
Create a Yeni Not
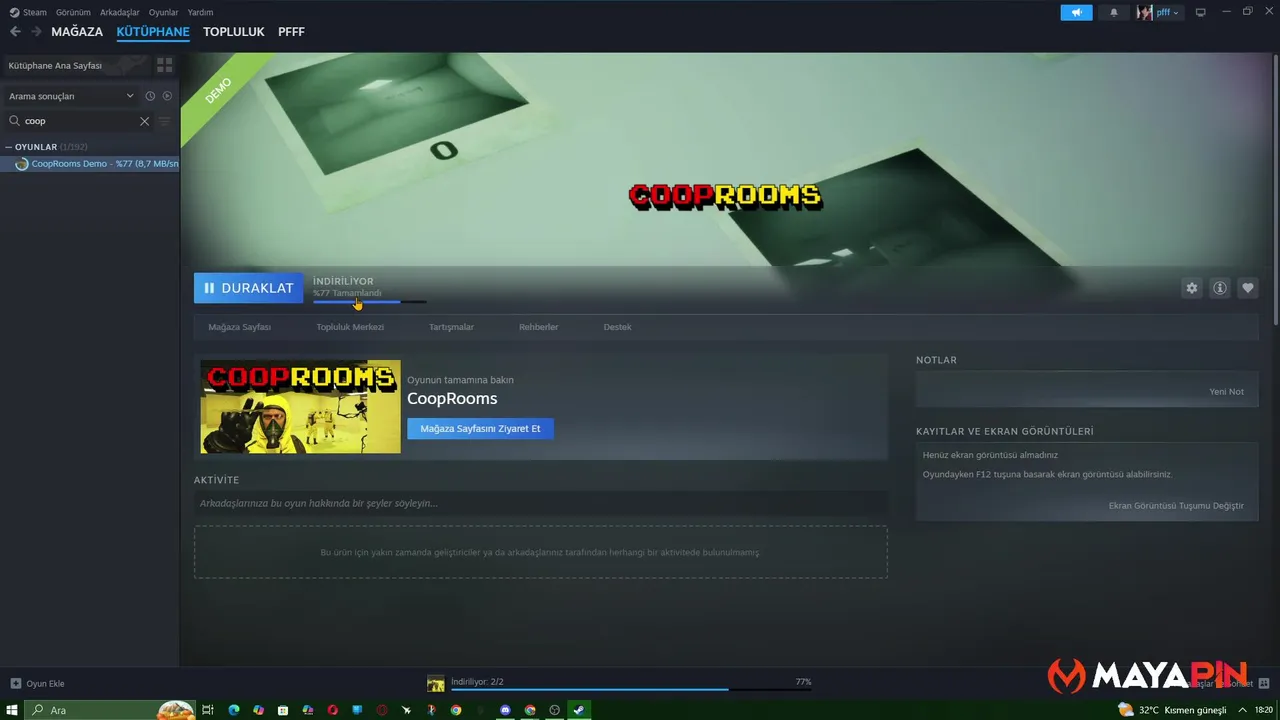(1227, 392)
